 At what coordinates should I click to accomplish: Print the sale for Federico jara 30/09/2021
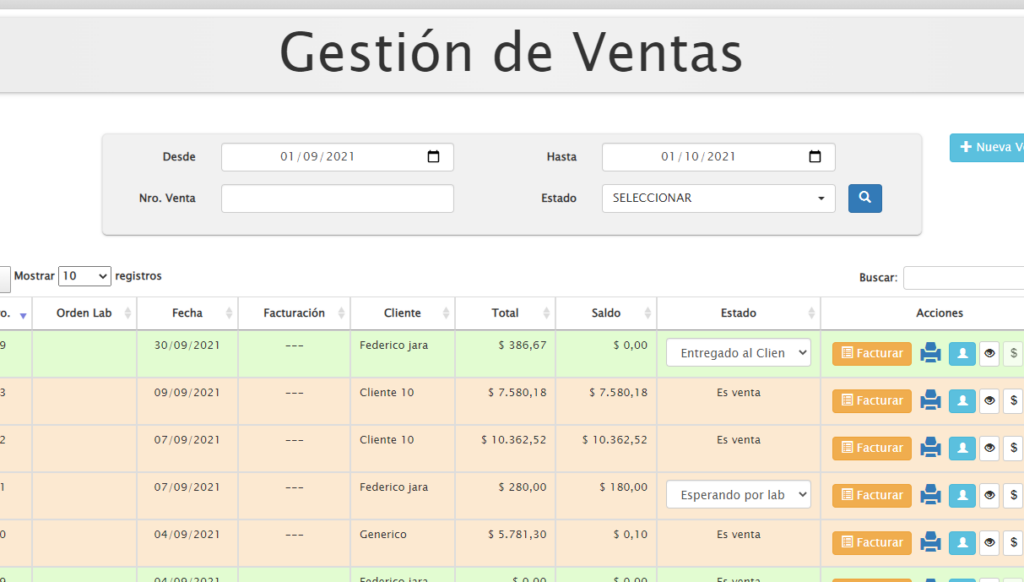931,353
